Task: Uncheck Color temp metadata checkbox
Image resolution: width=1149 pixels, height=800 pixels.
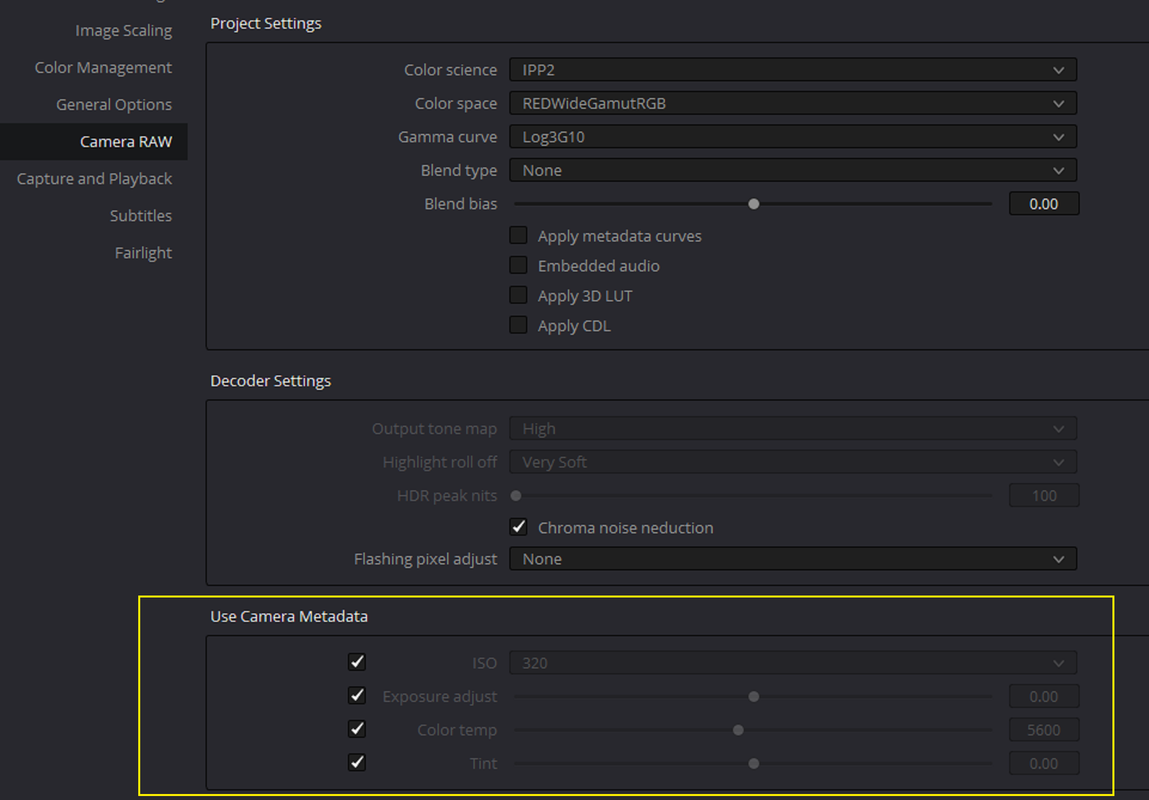Action: click(357, 729)
